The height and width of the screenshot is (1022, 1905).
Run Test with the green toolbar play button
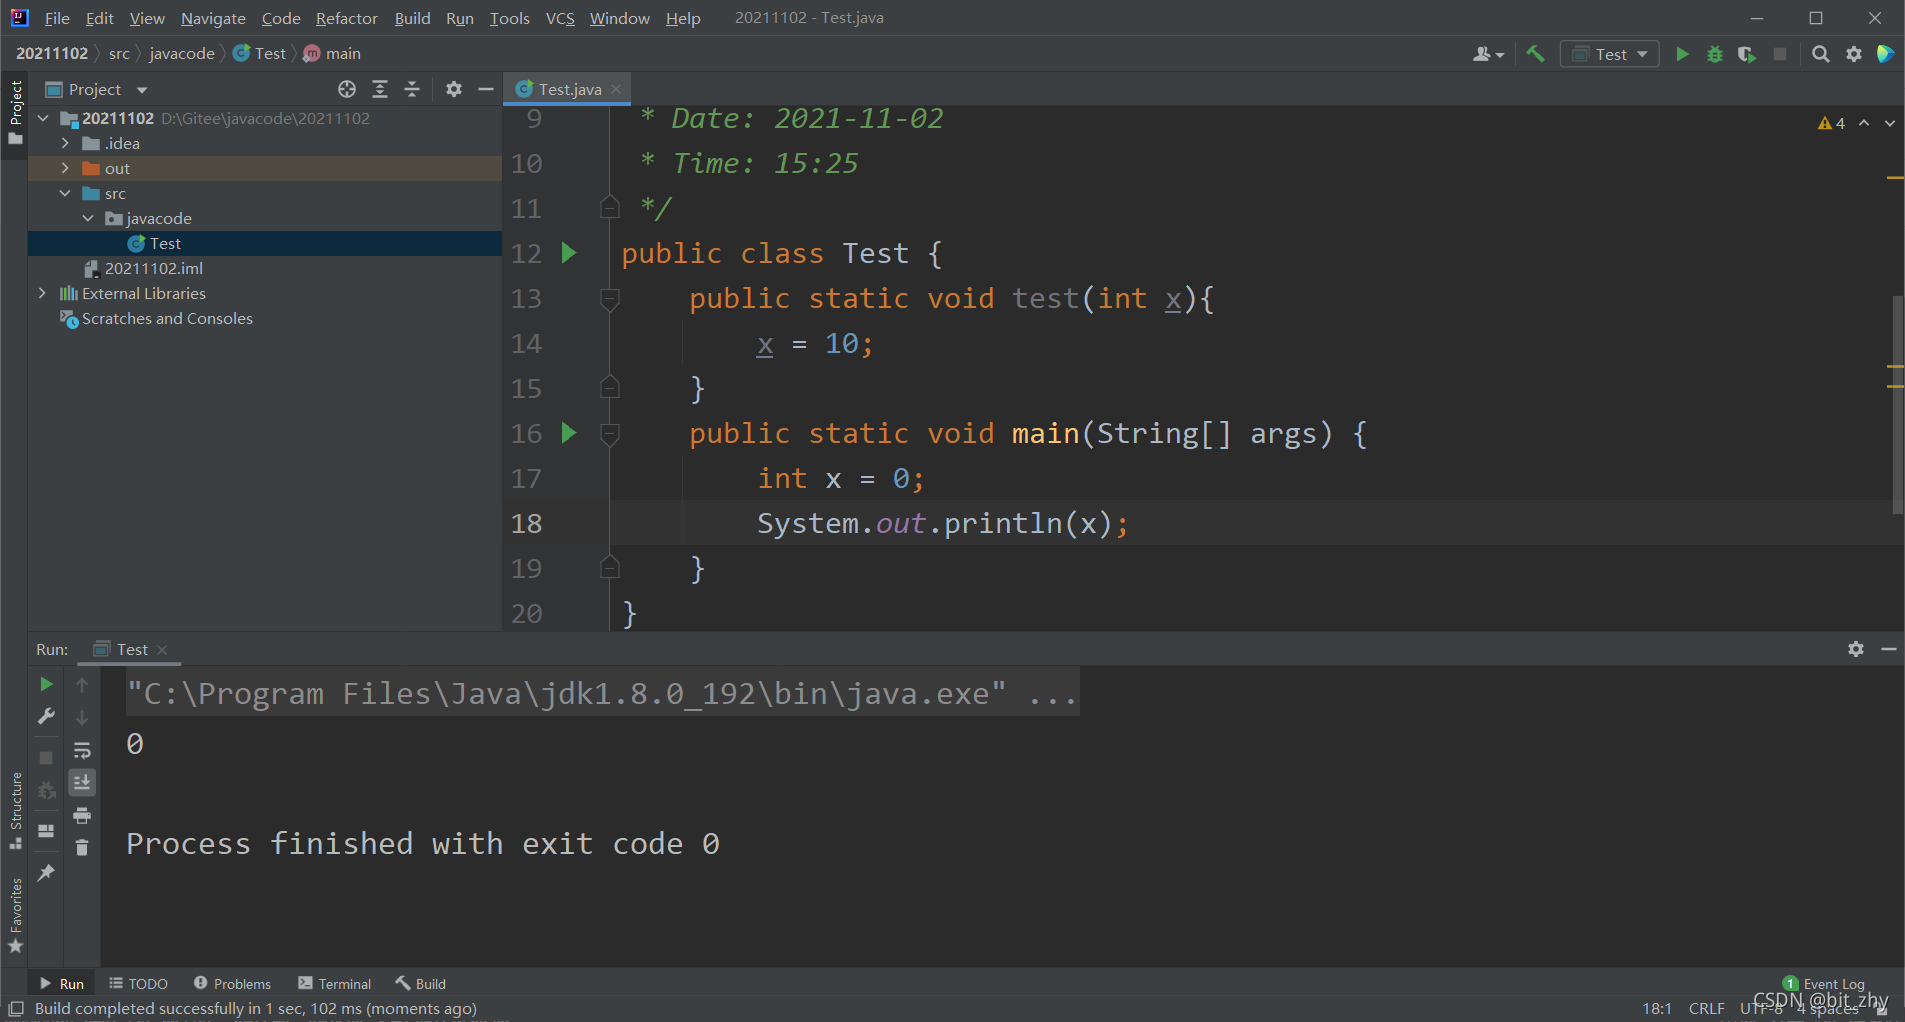(x=1682, y=54)
